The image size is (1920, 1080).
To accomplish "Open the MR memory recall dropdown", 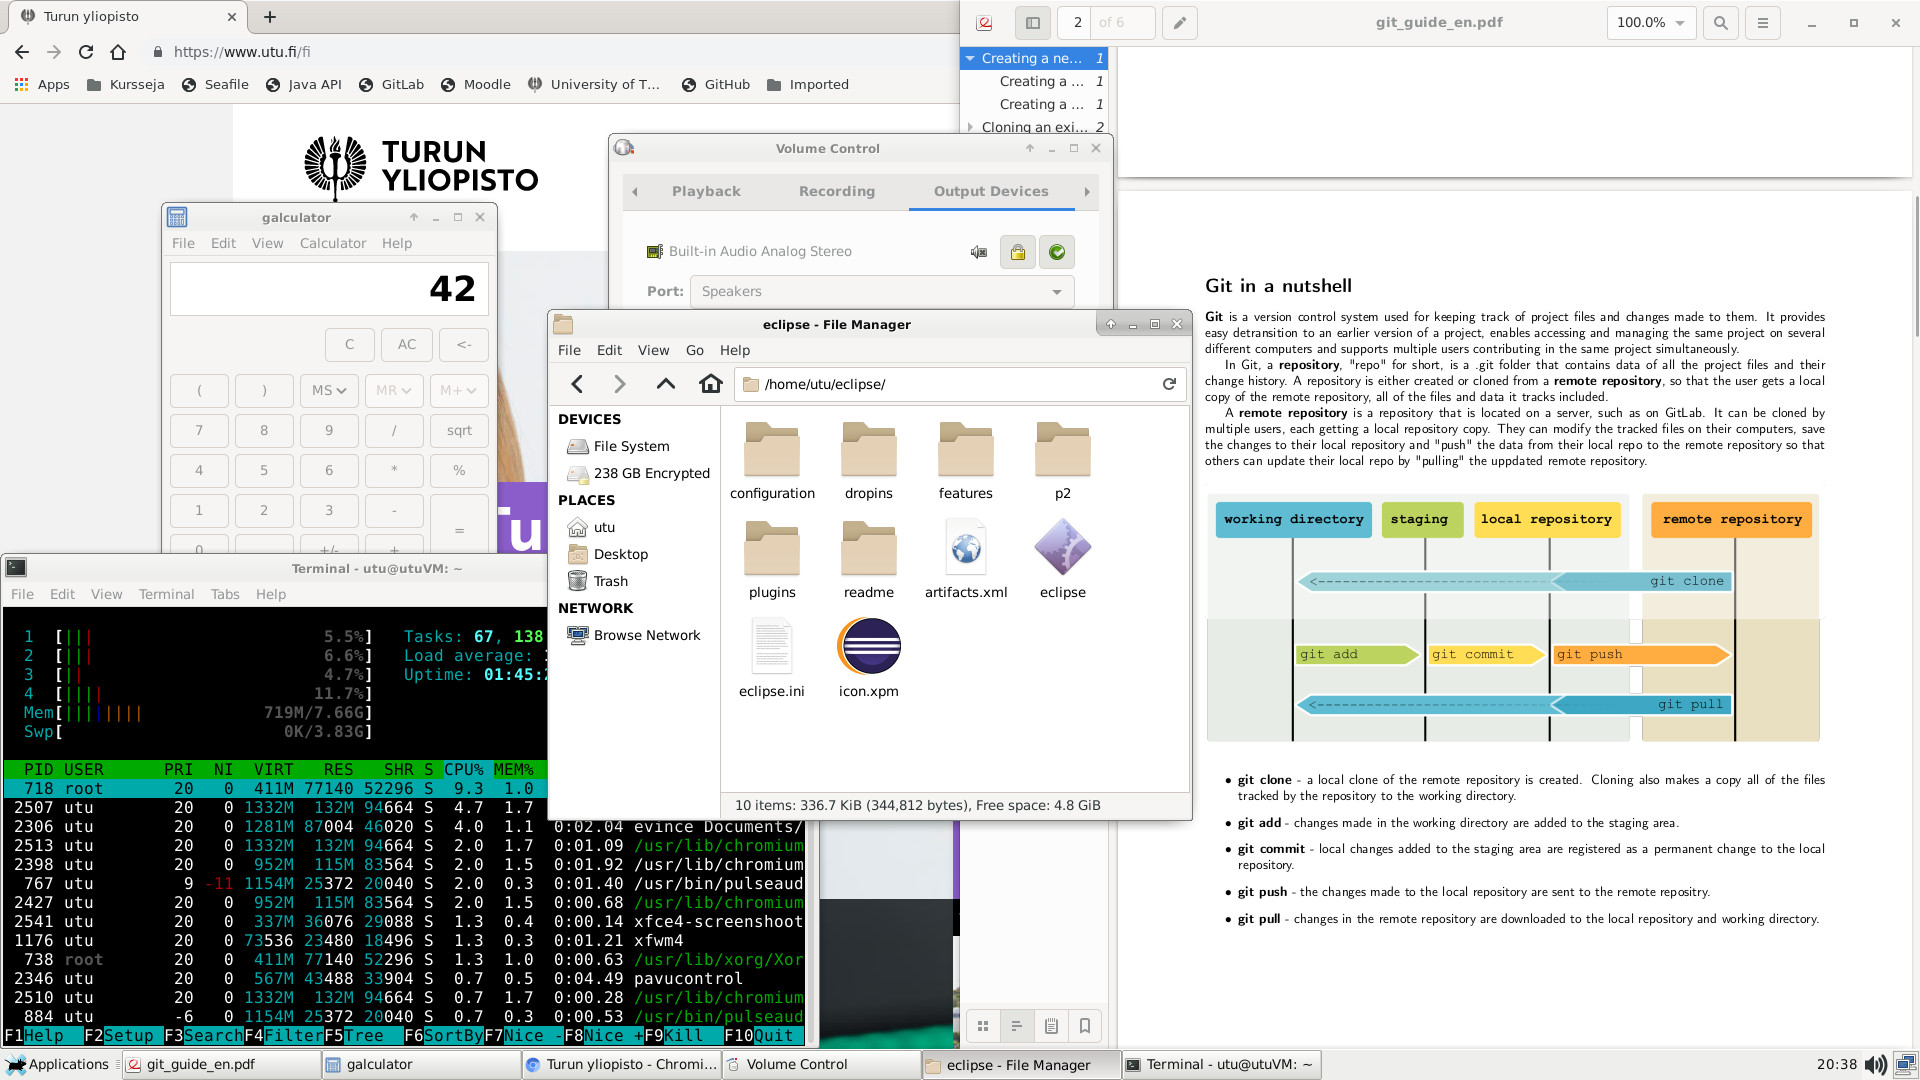I will (x=394, y=391).
